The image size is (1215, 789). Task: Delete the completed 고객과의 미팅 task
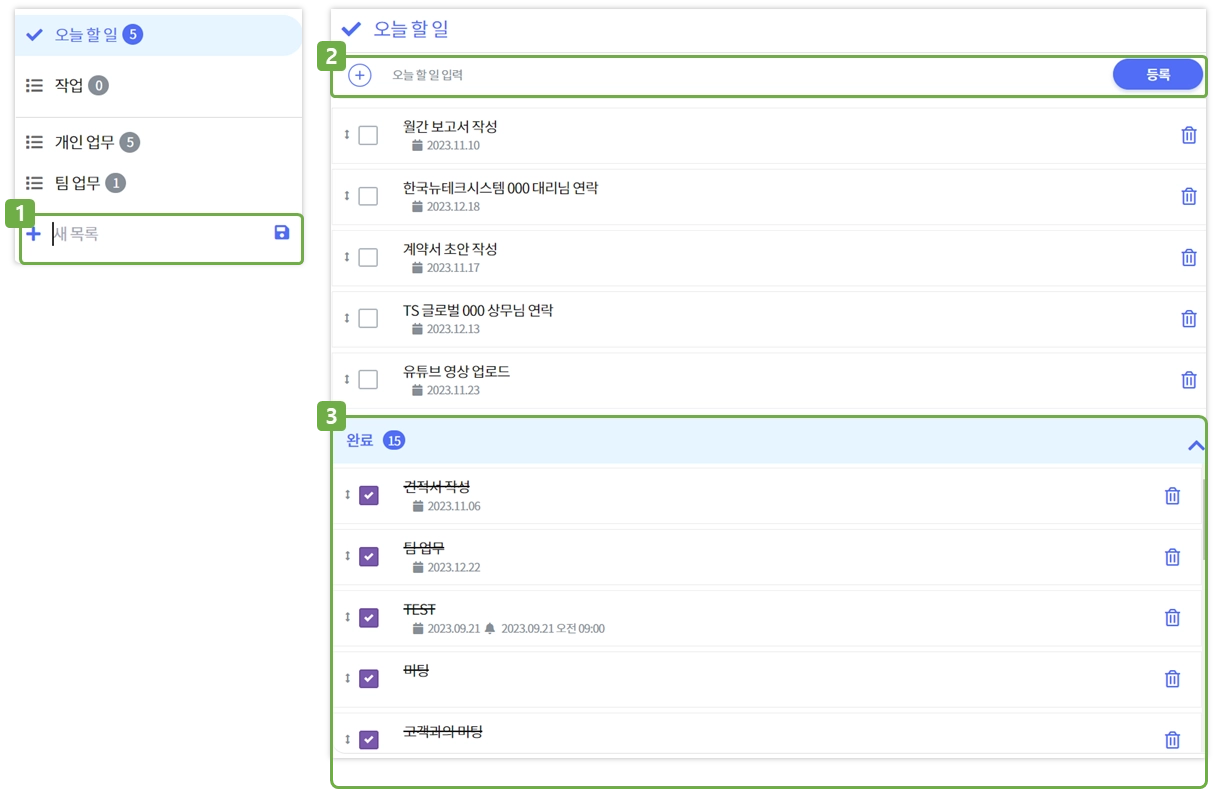[1173, 740]
